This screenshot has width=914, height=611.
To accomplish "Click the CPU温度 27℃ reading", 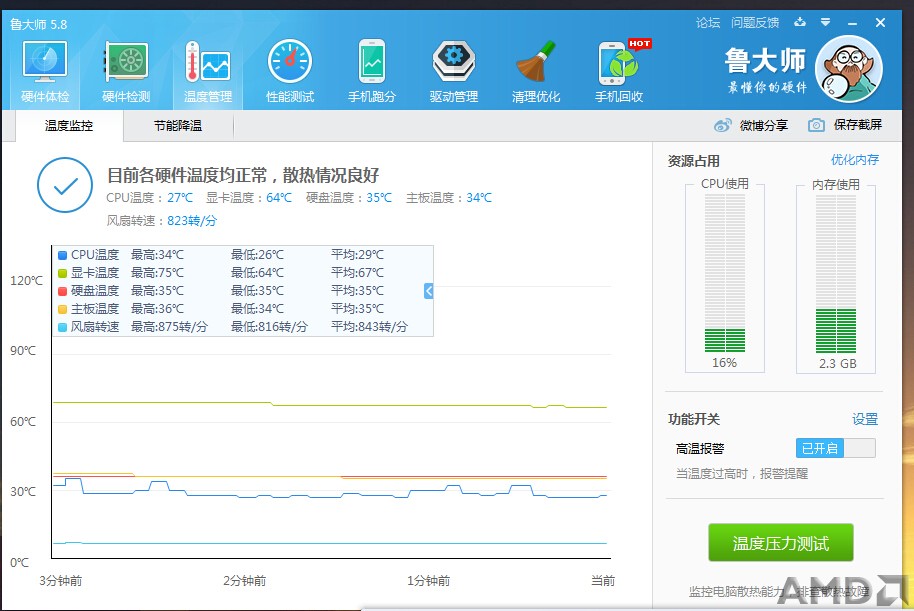I will [x=149, y=198].
